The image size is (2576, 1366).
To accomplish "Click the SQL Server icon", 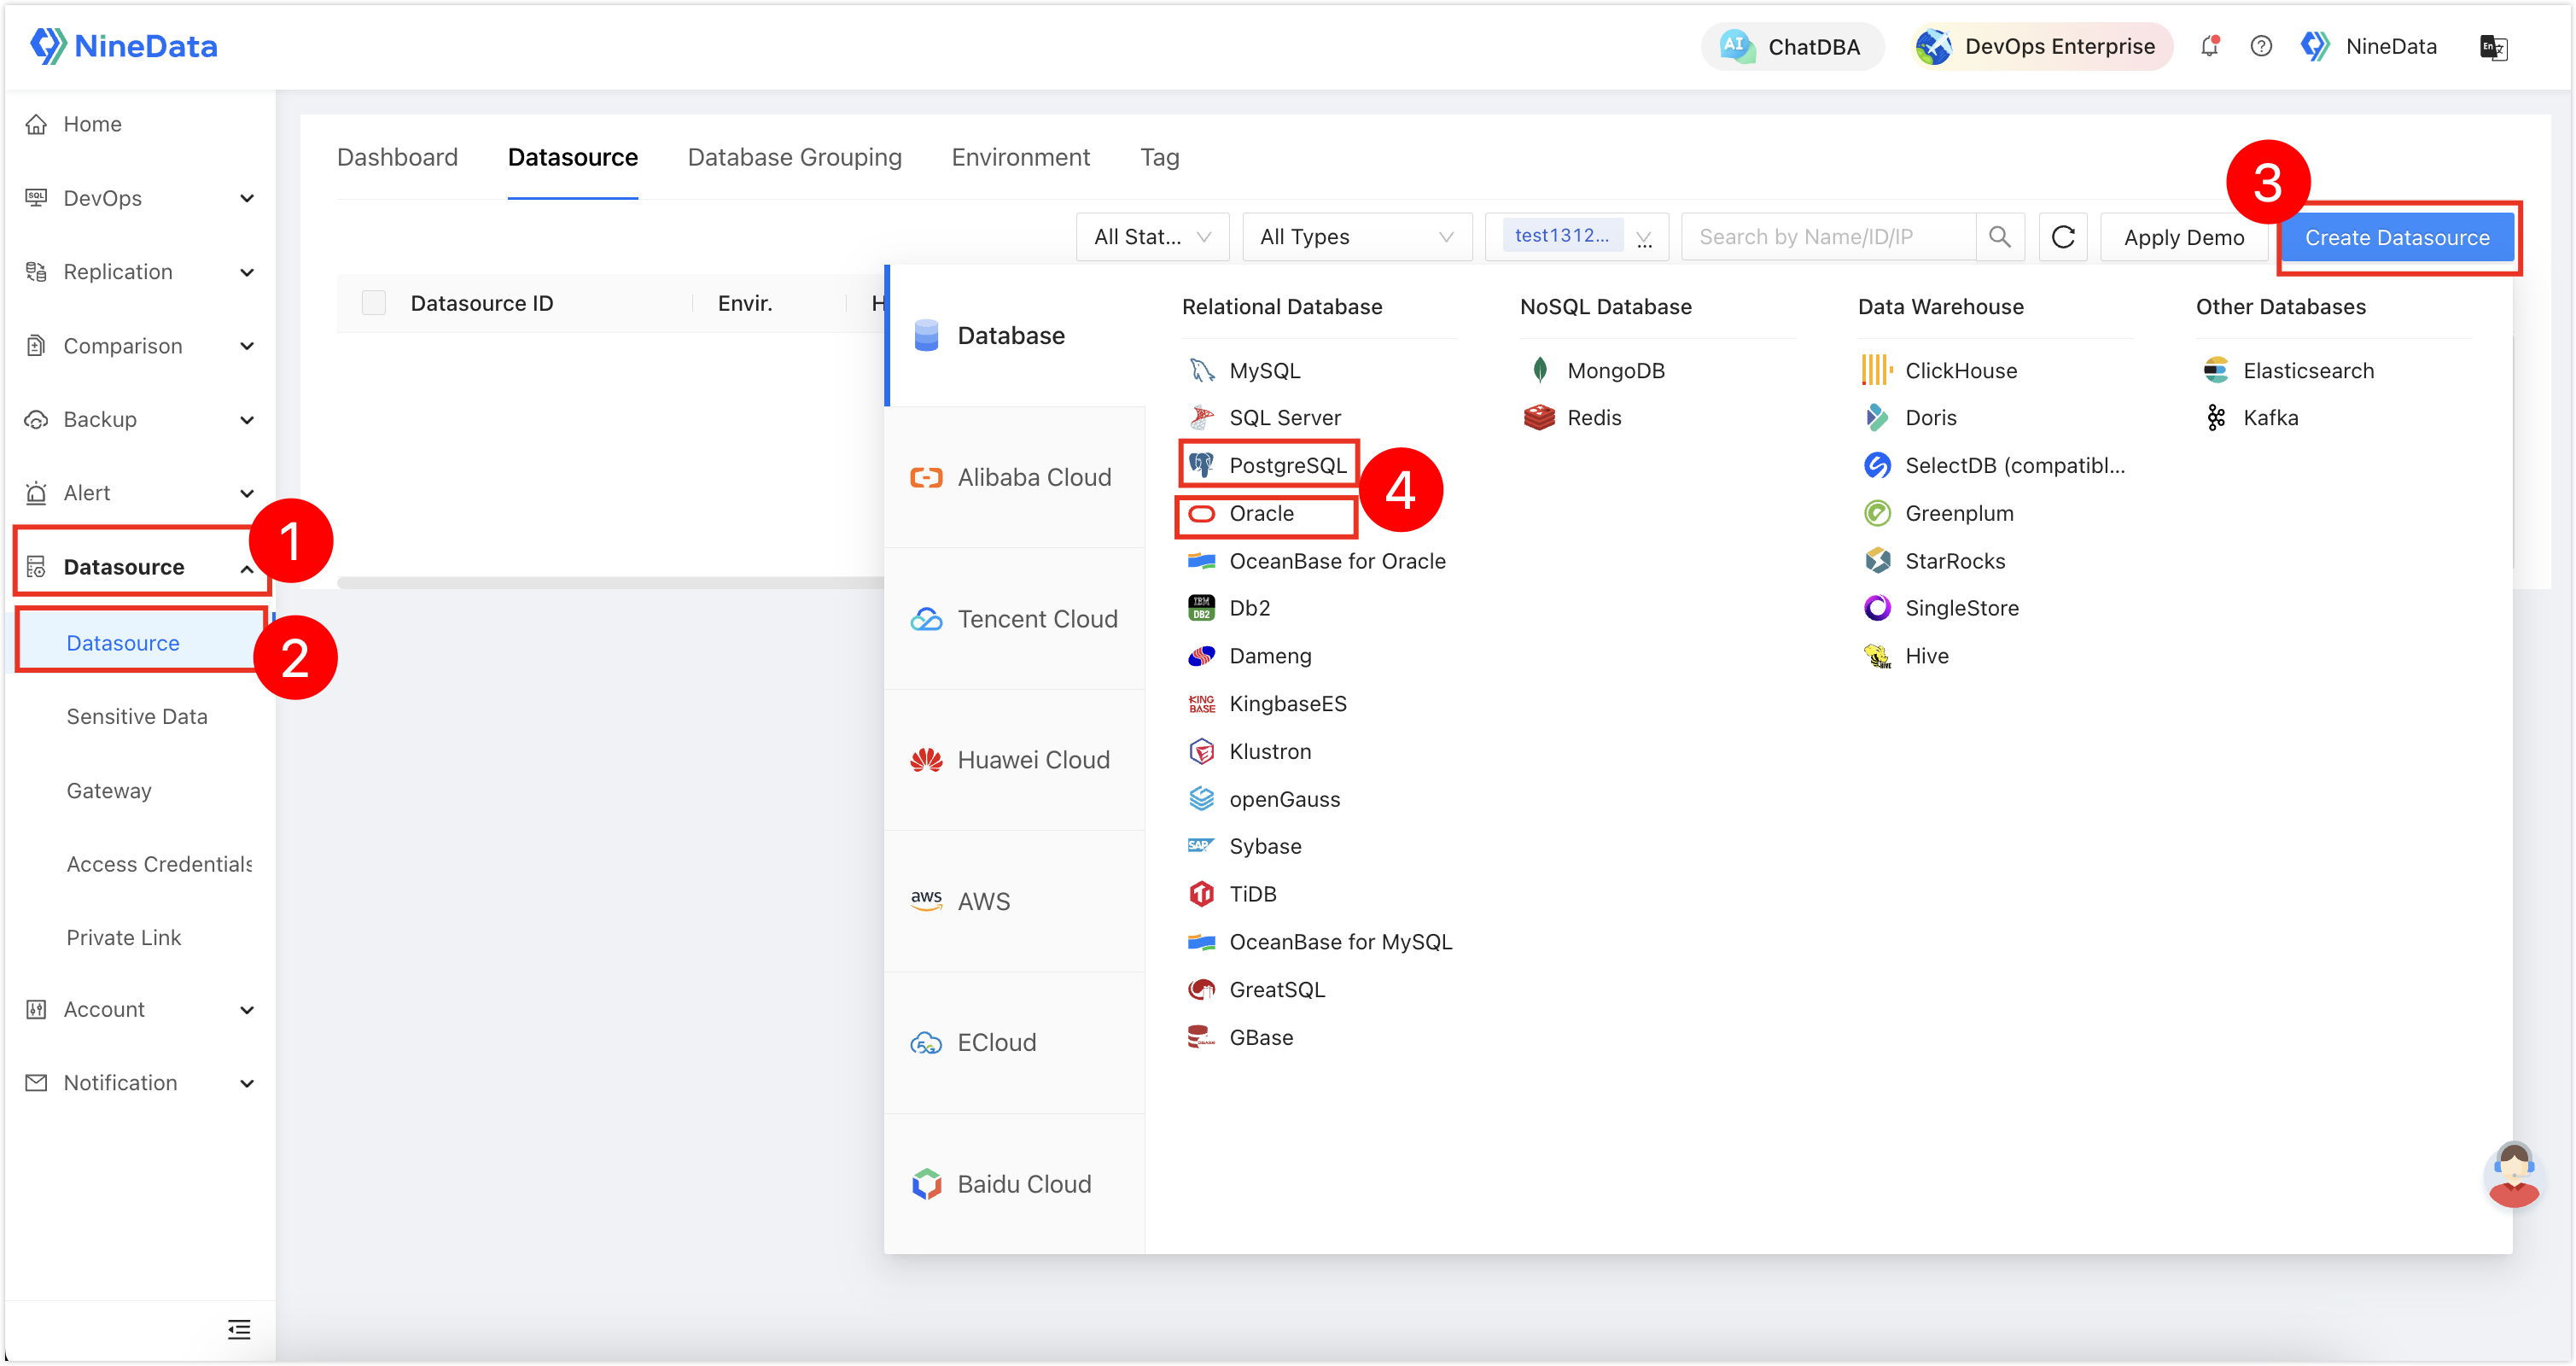I will pyautogui.click(x=1201, y=417).
